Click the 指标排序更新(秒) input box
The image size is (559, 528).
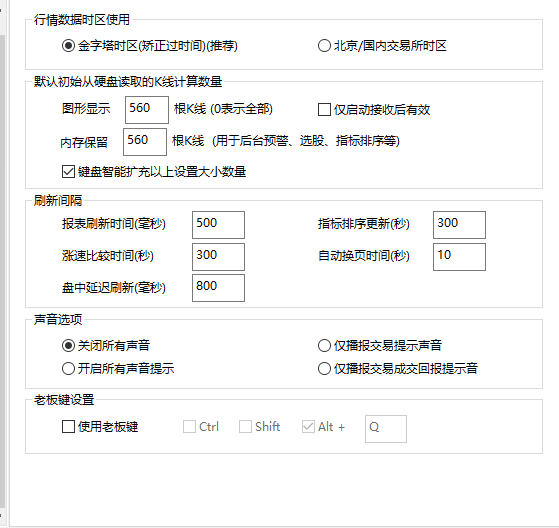pyautogui.click(x=459, y=225)
